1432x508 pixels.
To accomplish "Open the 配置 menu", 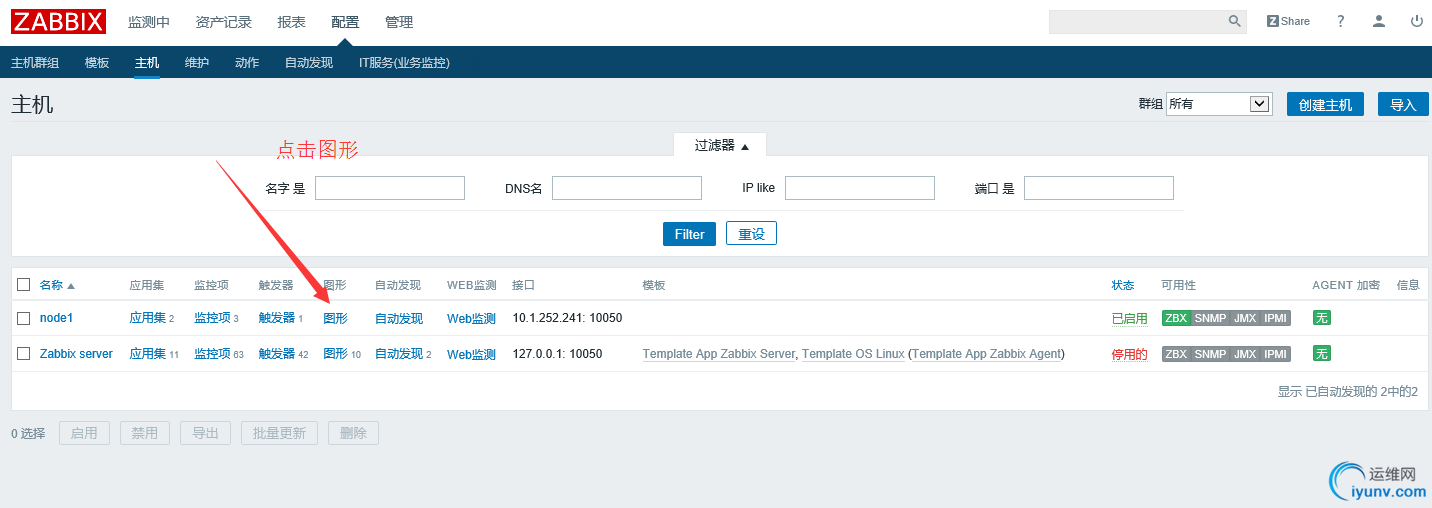I will [345, 22].
